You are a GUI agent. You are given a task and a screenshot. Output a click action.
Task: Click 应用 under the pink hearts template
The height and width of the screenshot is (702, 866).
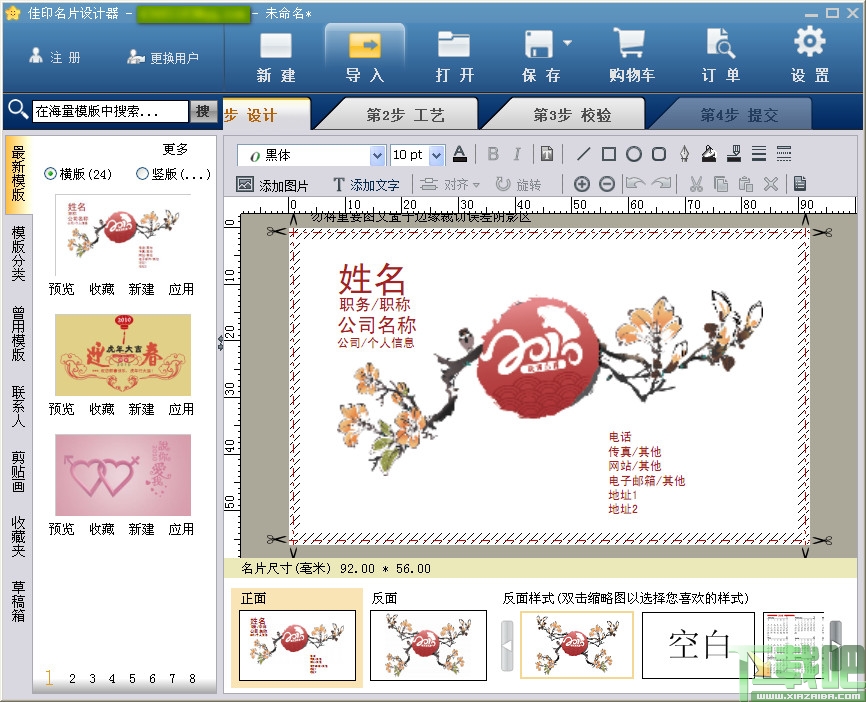coord(181,529)
